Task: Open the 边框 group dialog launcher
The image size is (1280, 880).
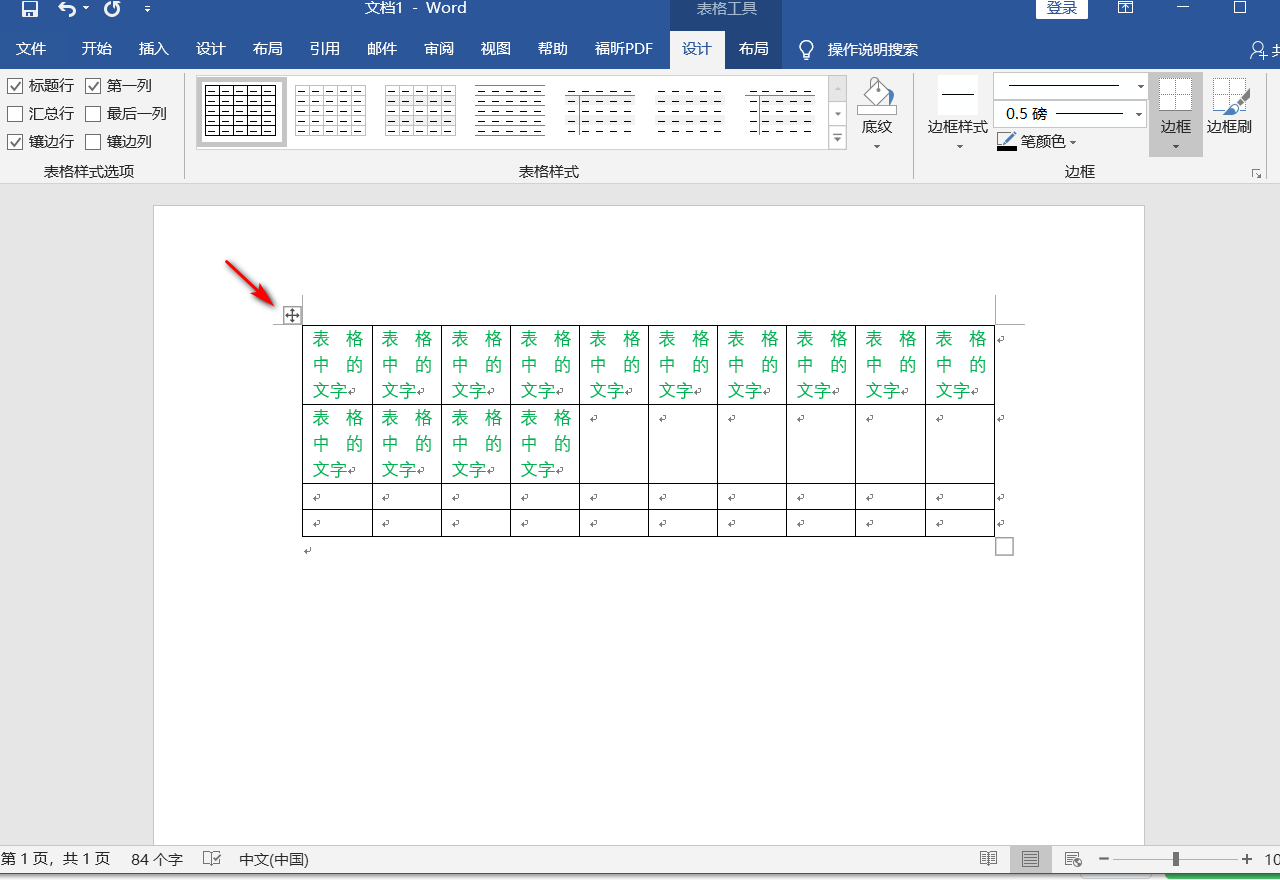Action: coord(1256,173)
